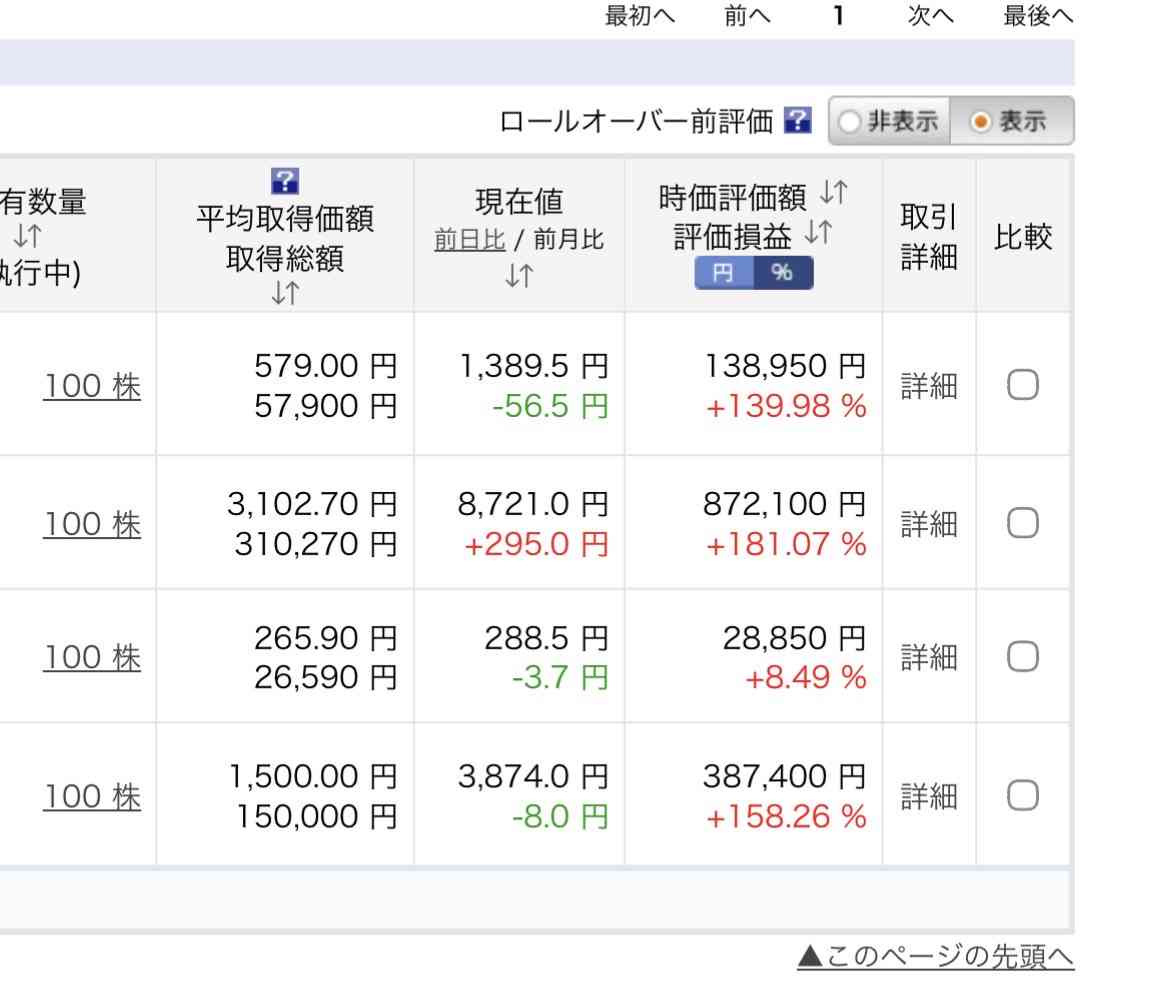Check compare box for 8,721.0 円 row
Image resolution: width=1170 pixels, height=997 pixels.
click(x=1021, y=522)
